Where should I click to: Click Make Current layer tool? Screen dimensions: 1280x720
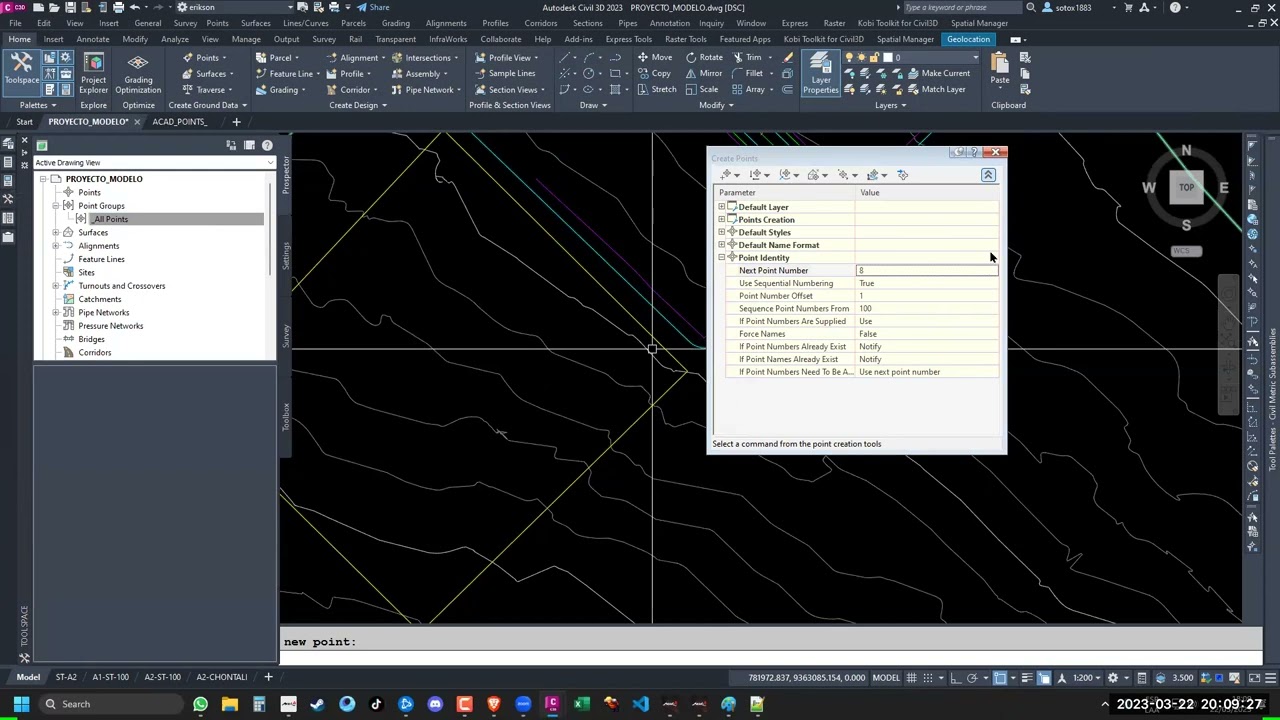937,73
